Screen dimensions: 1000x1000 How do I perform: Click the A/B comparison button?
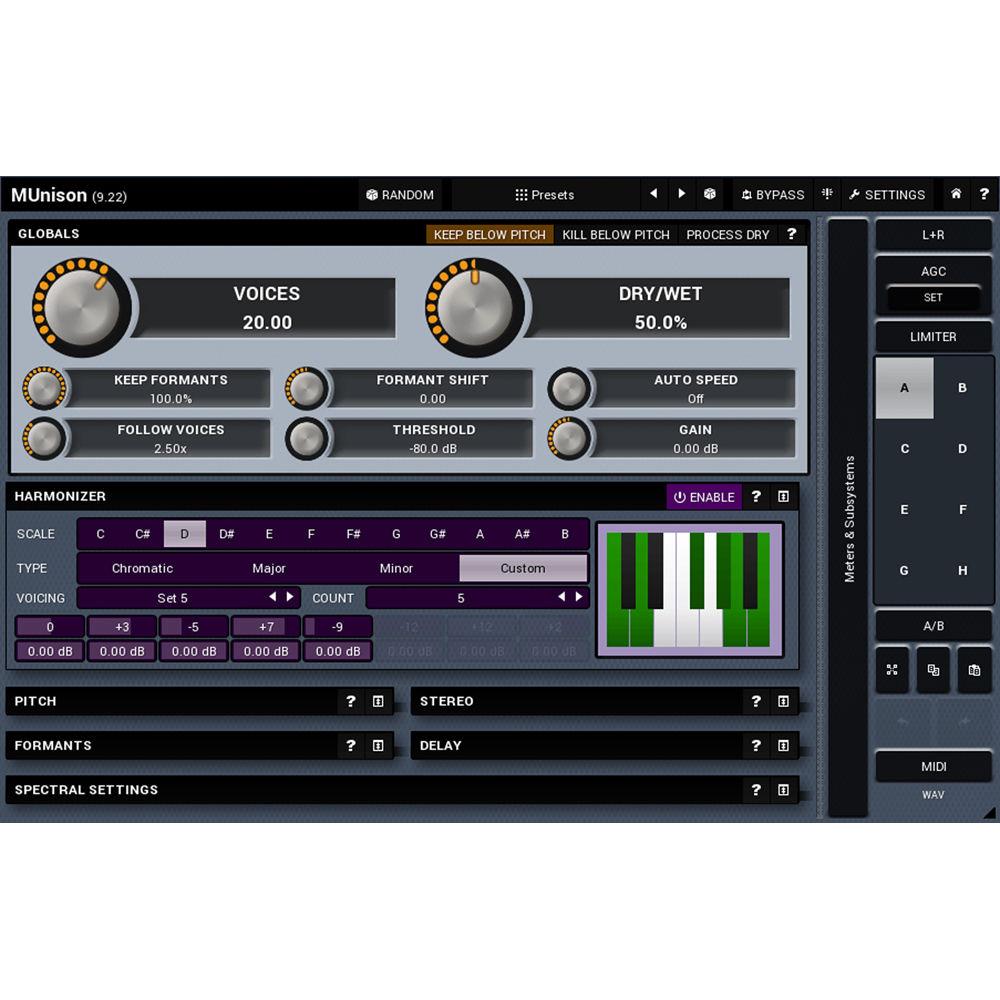click(x=933, y=625)
